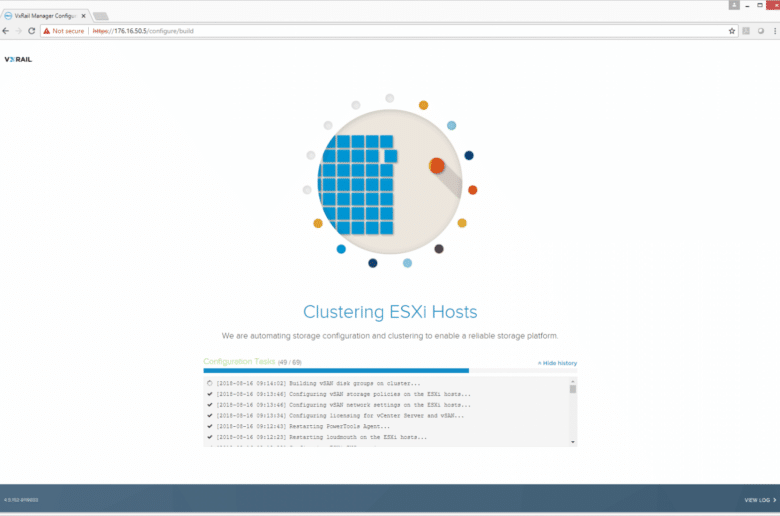This screenshot has width=780, height=516.
Task: Click the checkmark beside Configuring licensing entry
Action: click(x=209, y=415)
